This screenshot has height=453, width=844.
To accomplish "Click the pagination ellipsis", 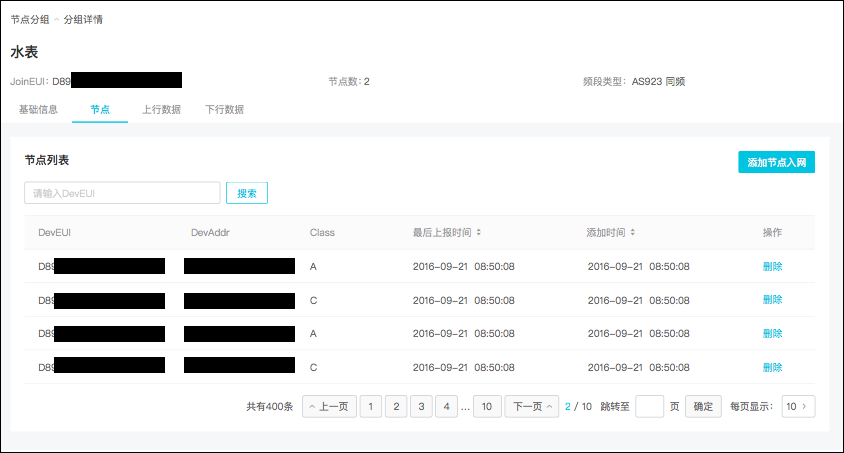I will 466,408.
